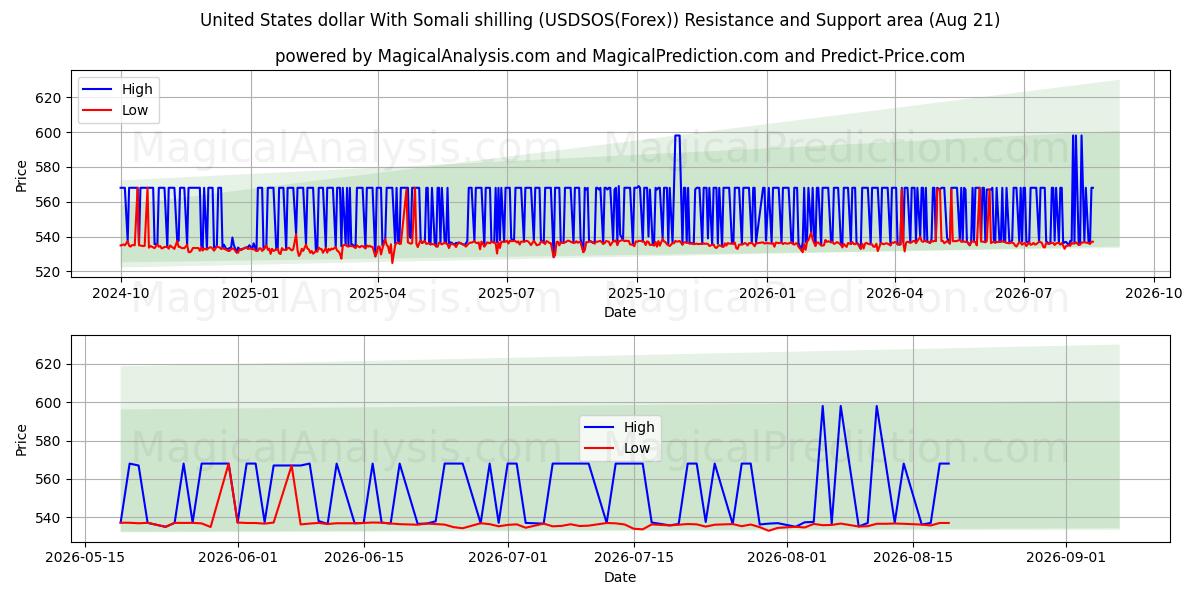Click the 2026-08-01 date tick
The height and width of the screenshot is (600, 1200).
click(x=786, y=559)
